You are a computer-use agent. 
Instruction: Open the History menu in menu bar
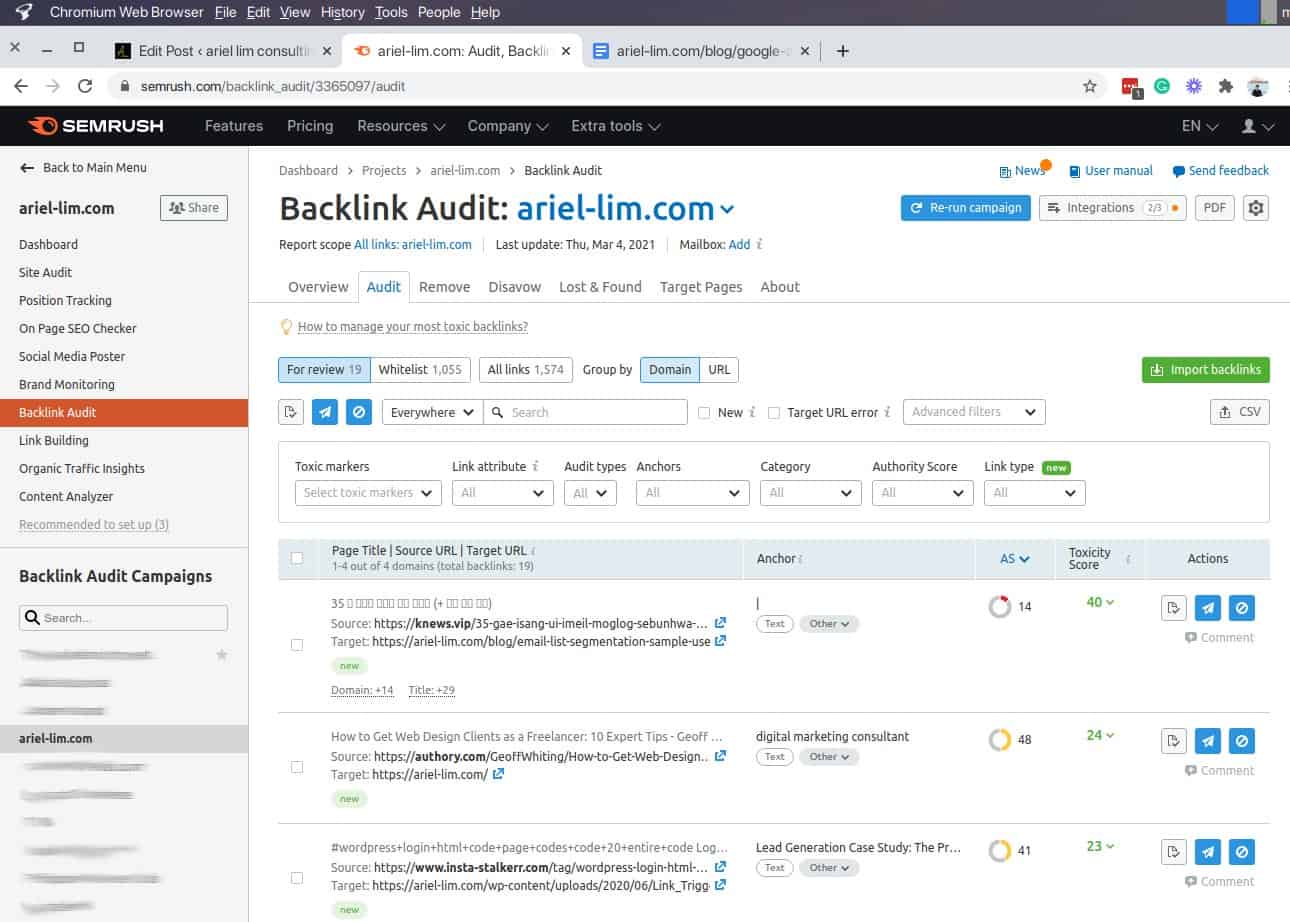(342, 12)
